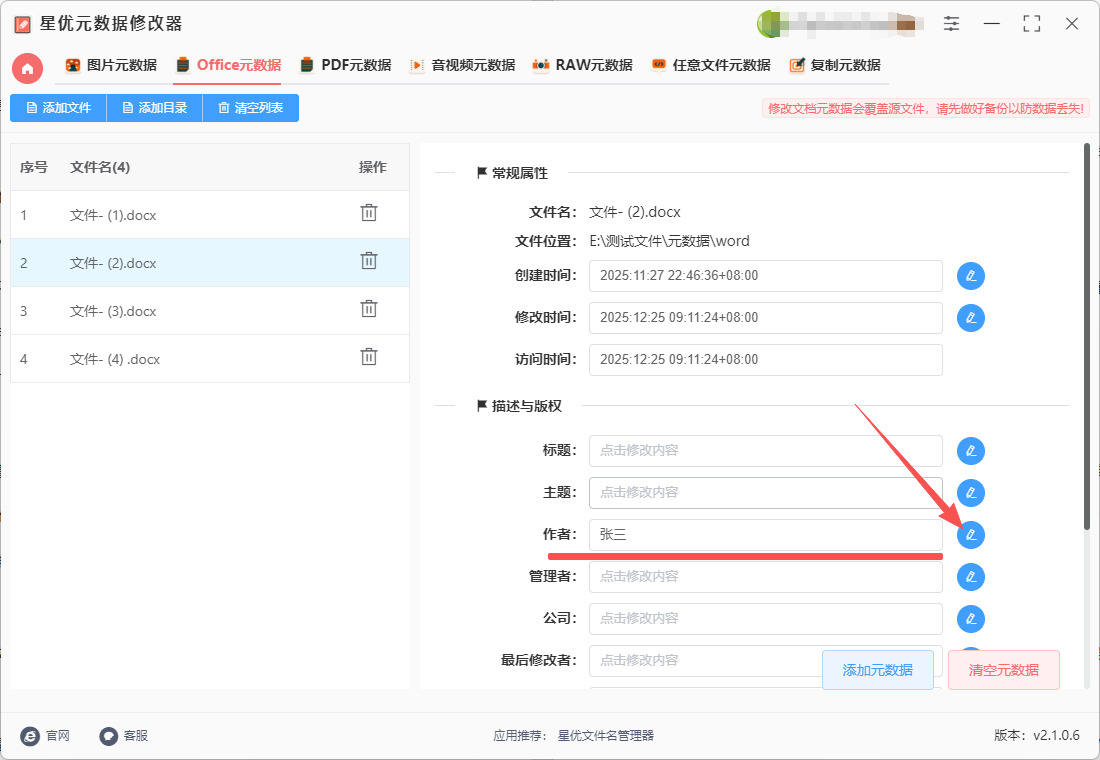Click the 修改时间 input field
The height and width of the screenshot is (760, 1100).
coord(765,318)
